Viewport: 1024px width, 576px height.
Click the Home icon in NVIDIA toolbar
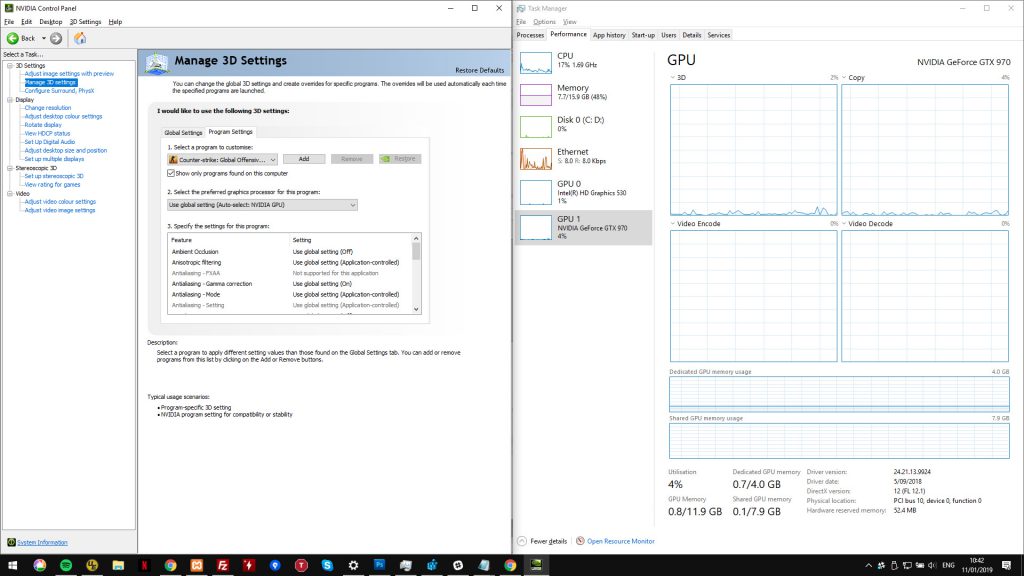click(x=80, y=39)
